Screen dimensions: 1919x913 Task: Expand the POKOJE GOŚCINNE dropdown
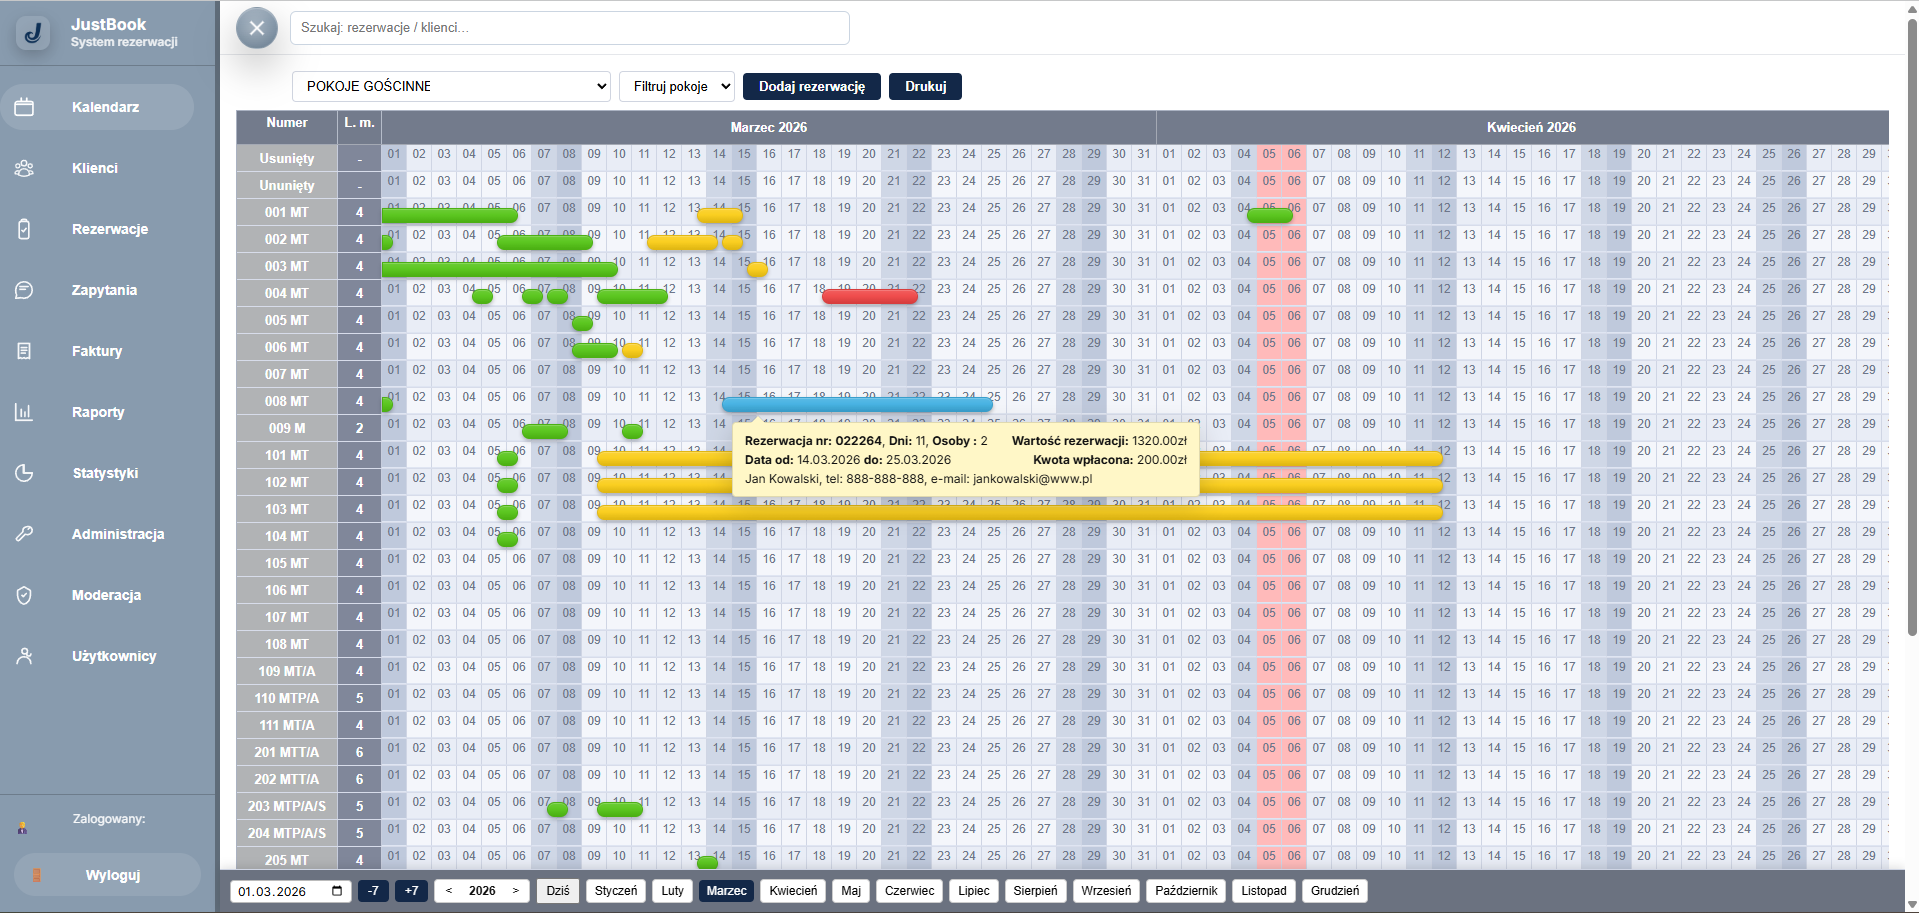(x=451, y=87)
